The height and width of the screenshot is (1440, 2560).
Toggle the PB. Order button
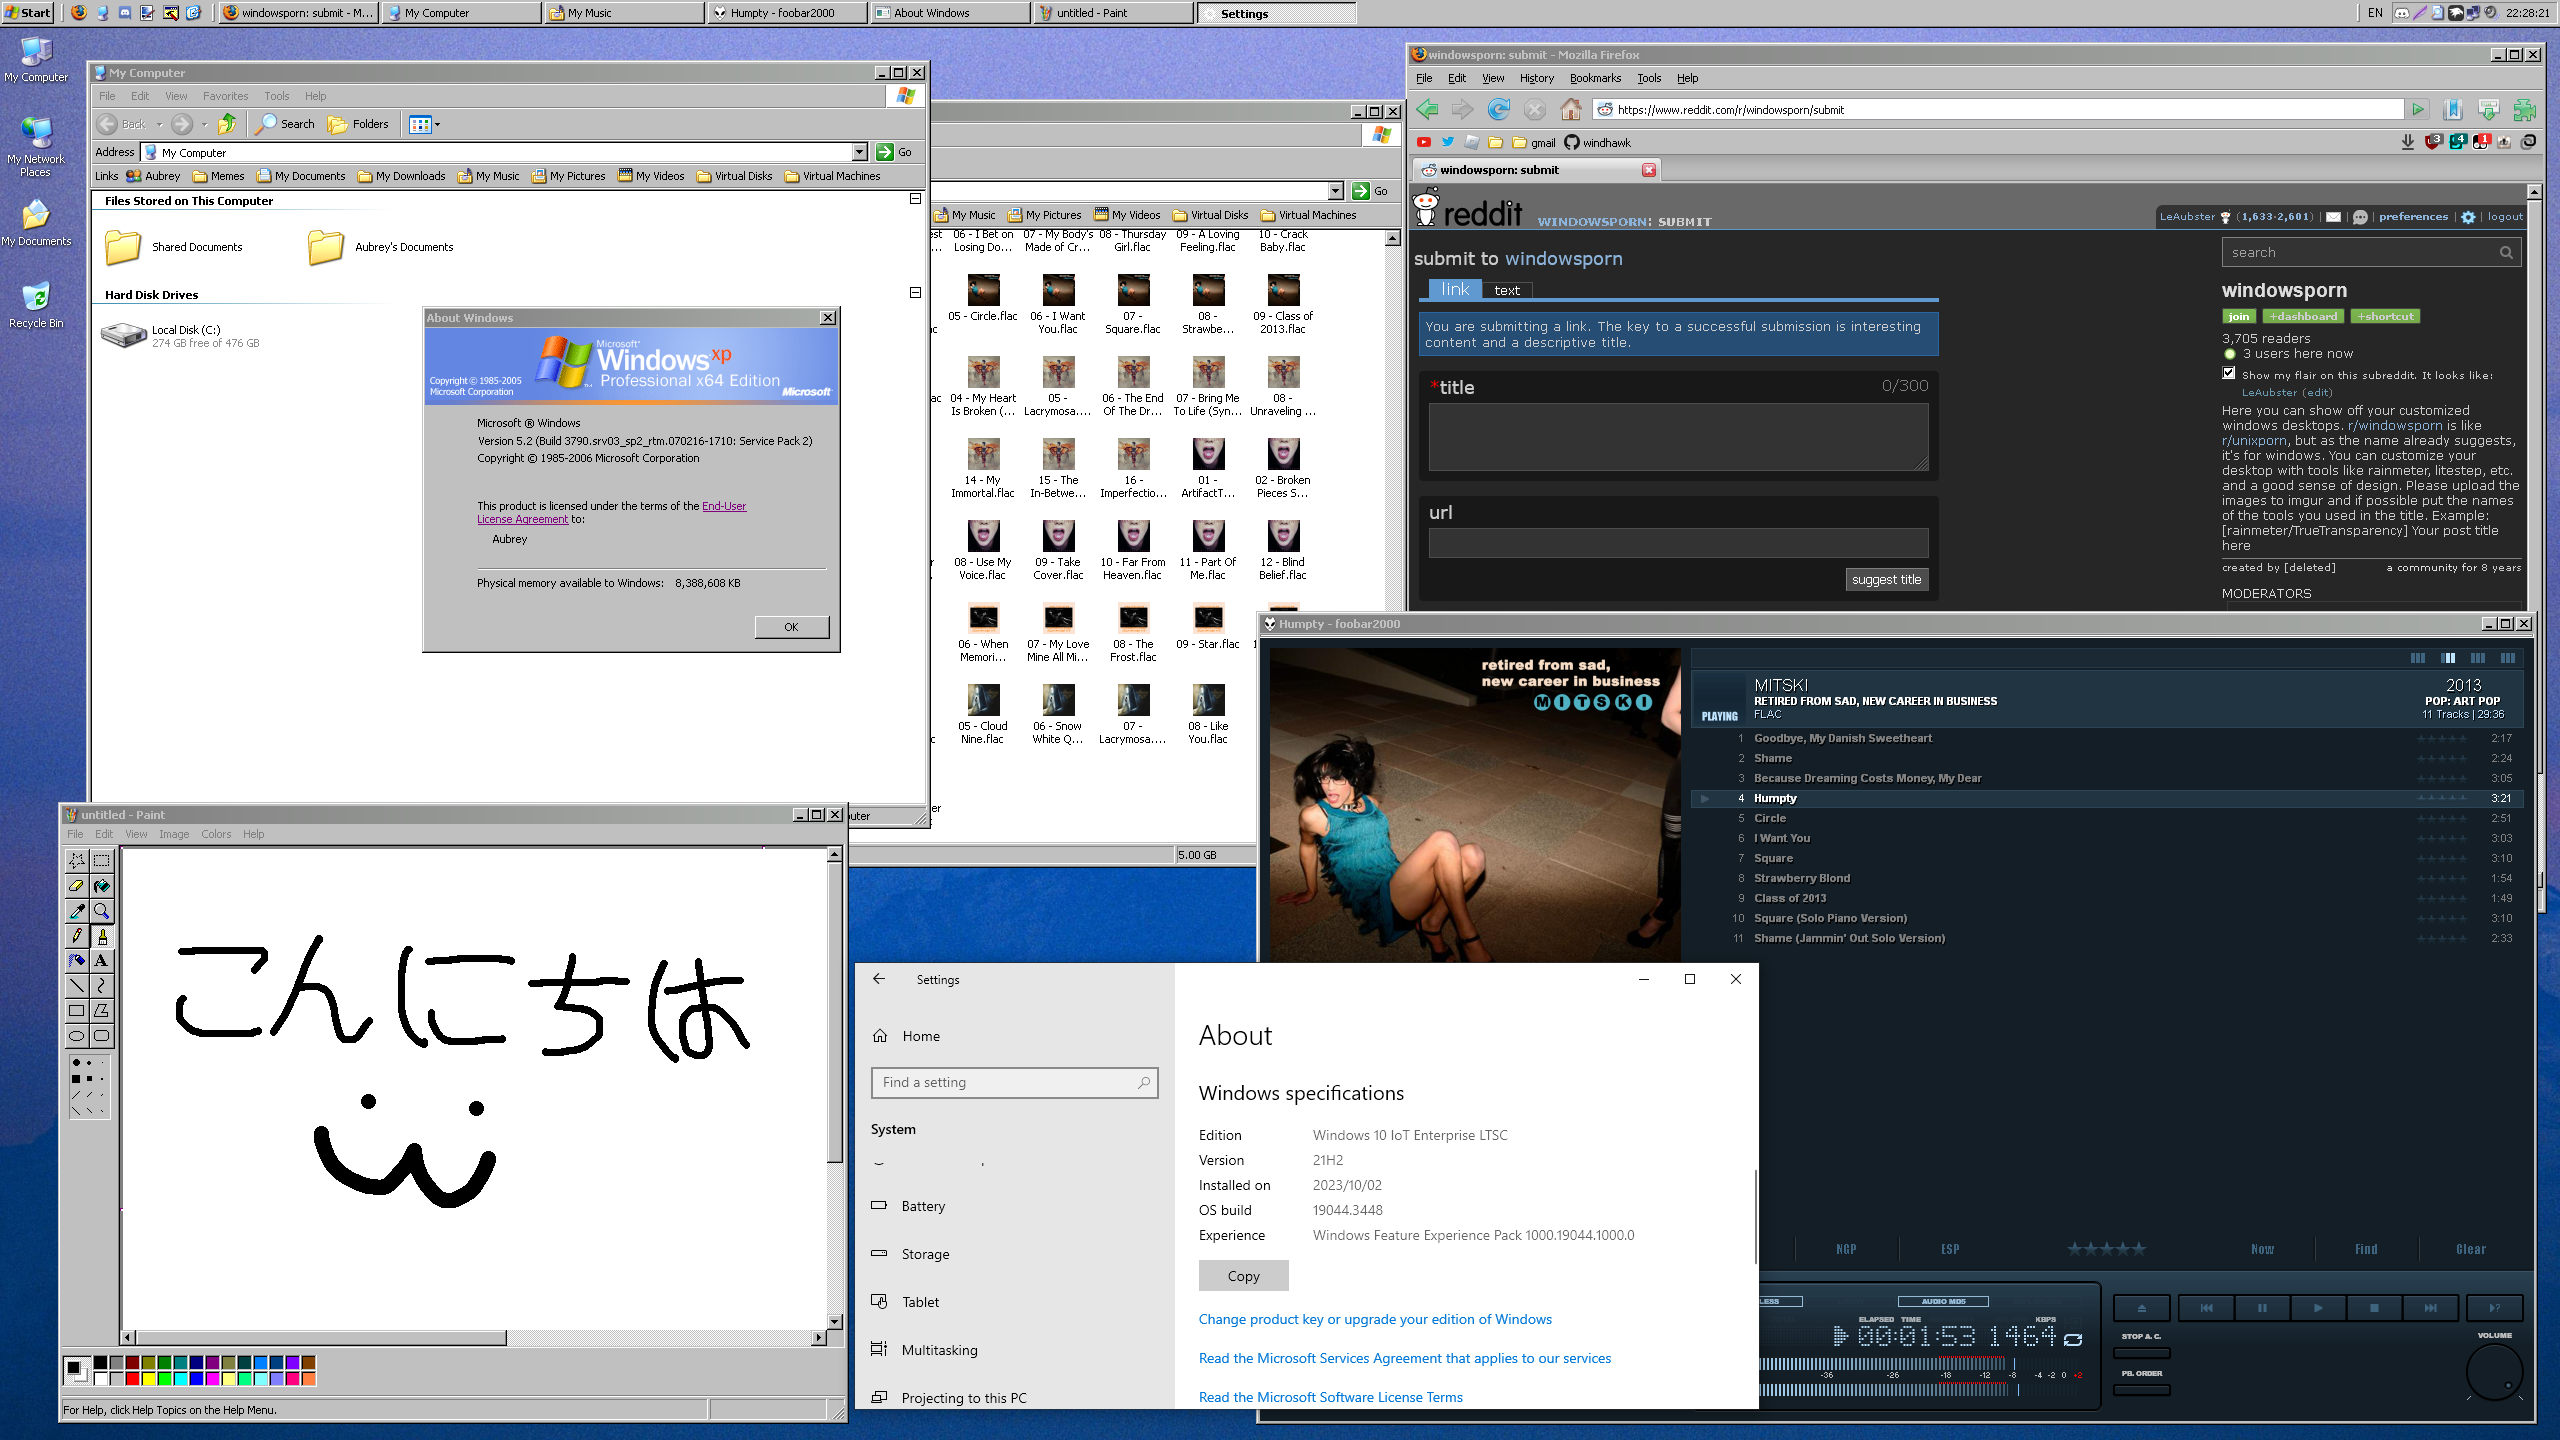tap(2141, 1390)
